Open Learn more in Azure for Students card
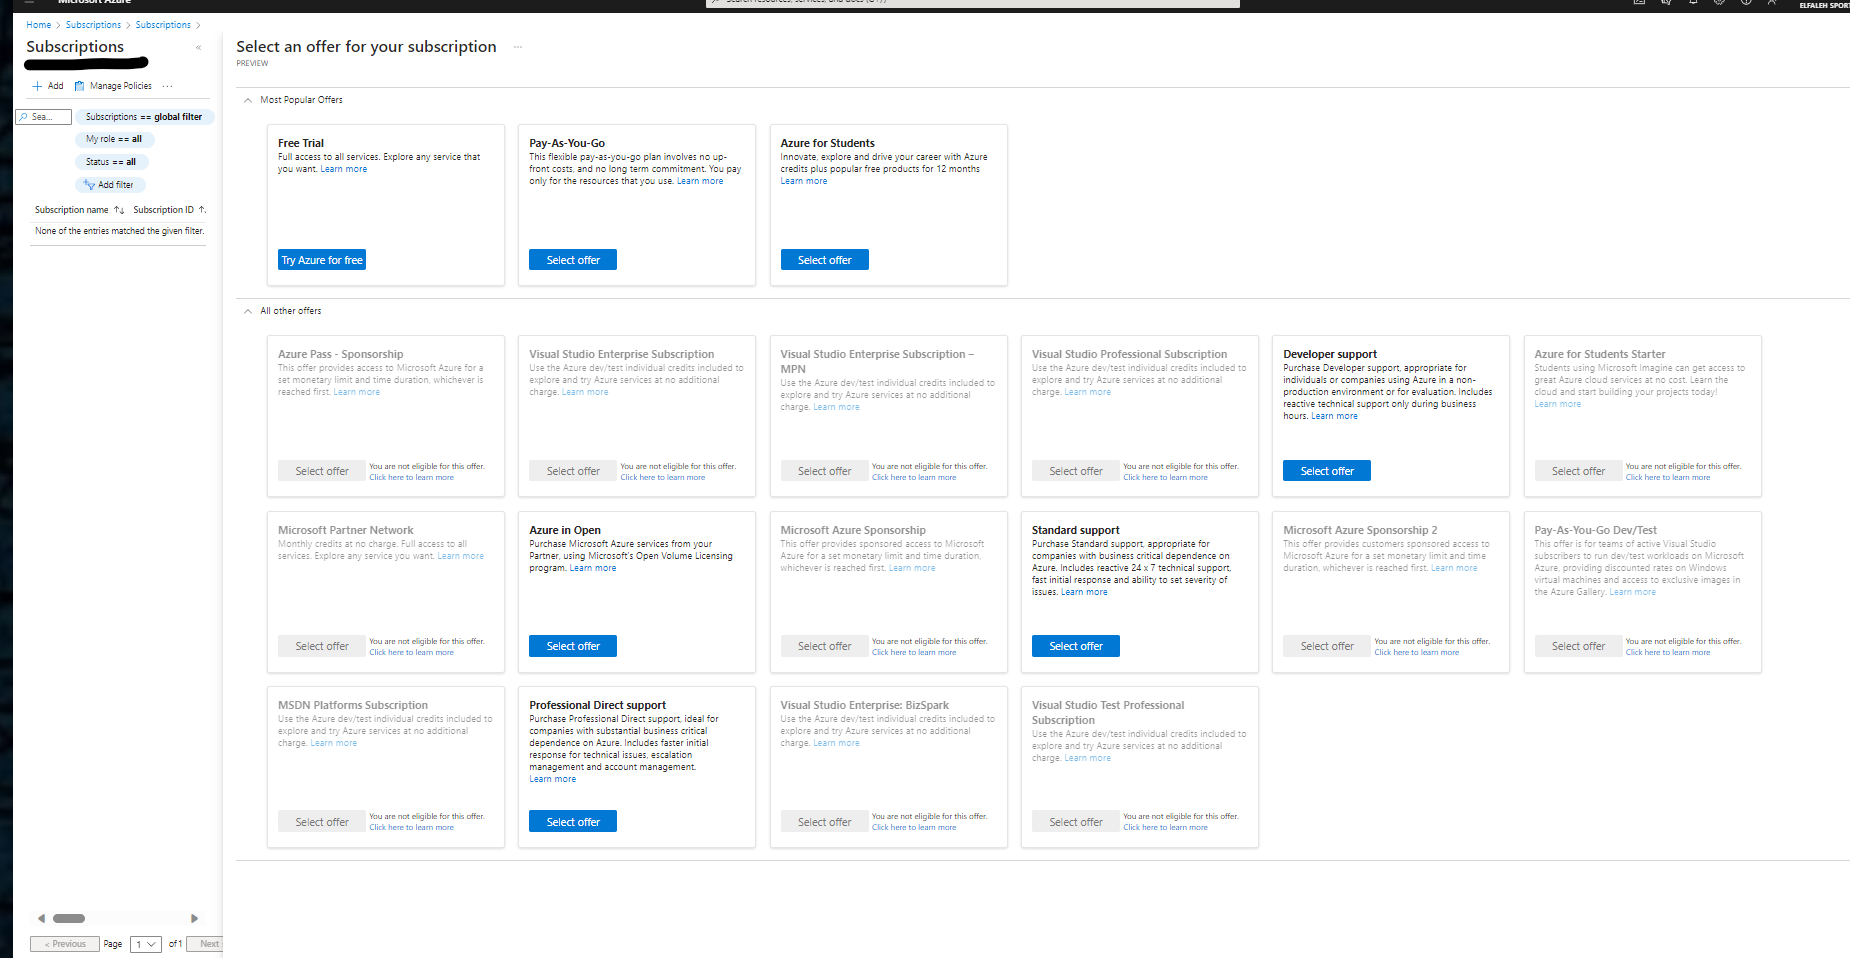The width and height of the screenshot is (1850, 958). click(804, 181)
